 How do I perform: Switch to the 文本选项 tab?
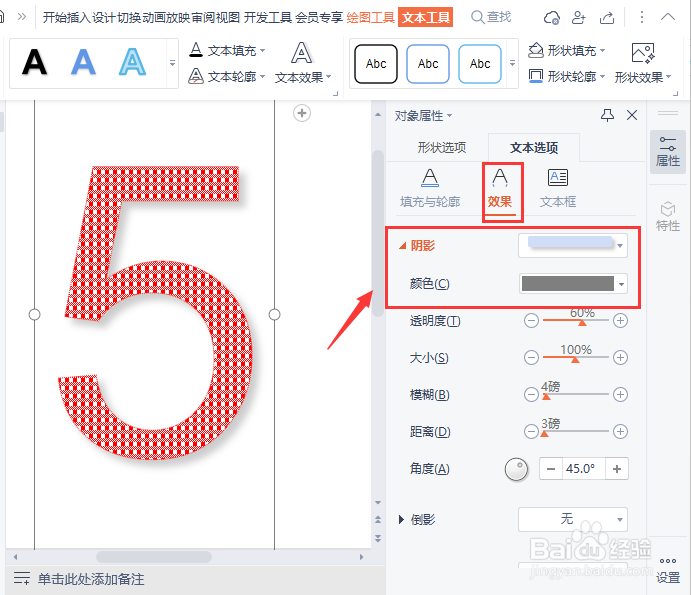(534, 147)
